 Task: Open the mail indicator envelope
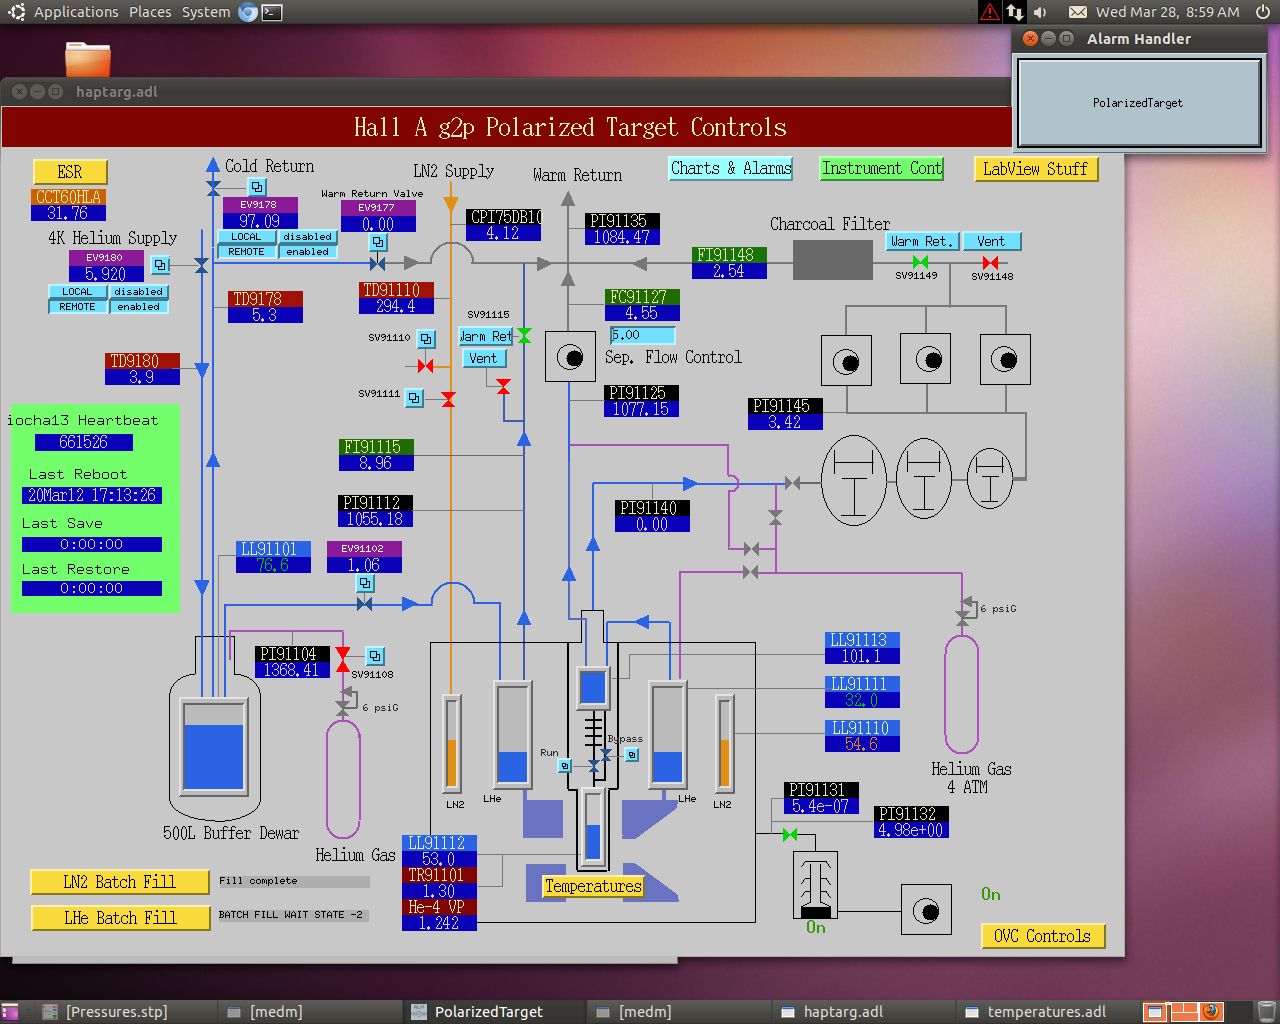(x=1078, y=12)
